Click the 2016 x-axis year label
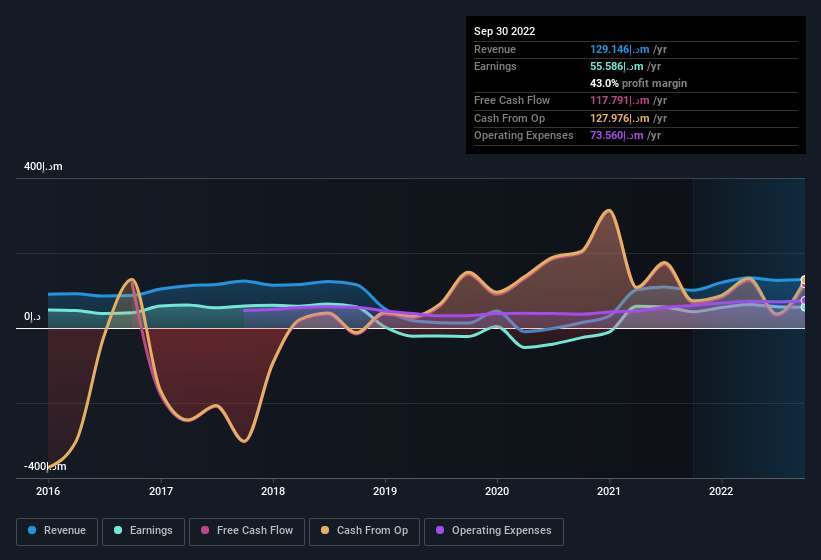Screen dimensions: 821x560 (x=48, y=491)
